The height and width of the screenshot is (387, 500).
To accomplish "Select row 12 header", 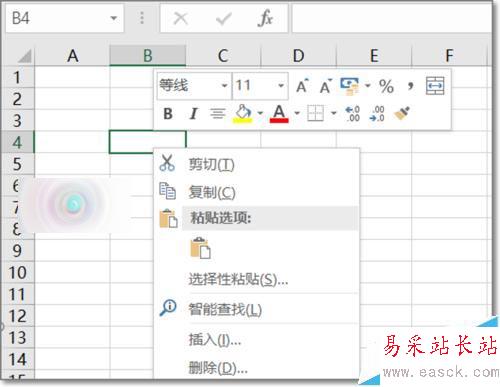I will pos(17,316).
